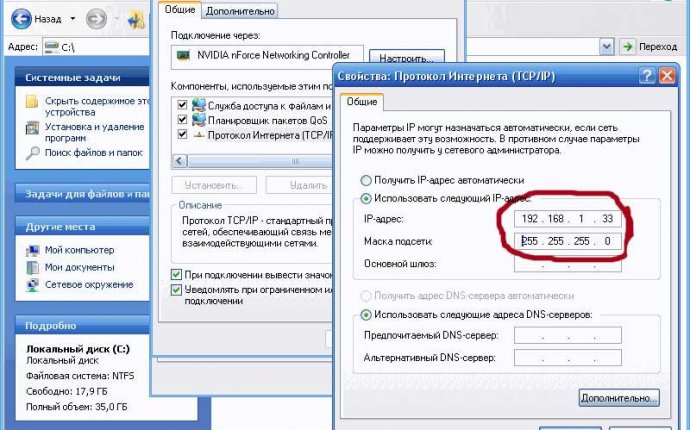Screen dimensions: 690x430
Task: Open Установка и удаление программ link
Action: point(94,132)
